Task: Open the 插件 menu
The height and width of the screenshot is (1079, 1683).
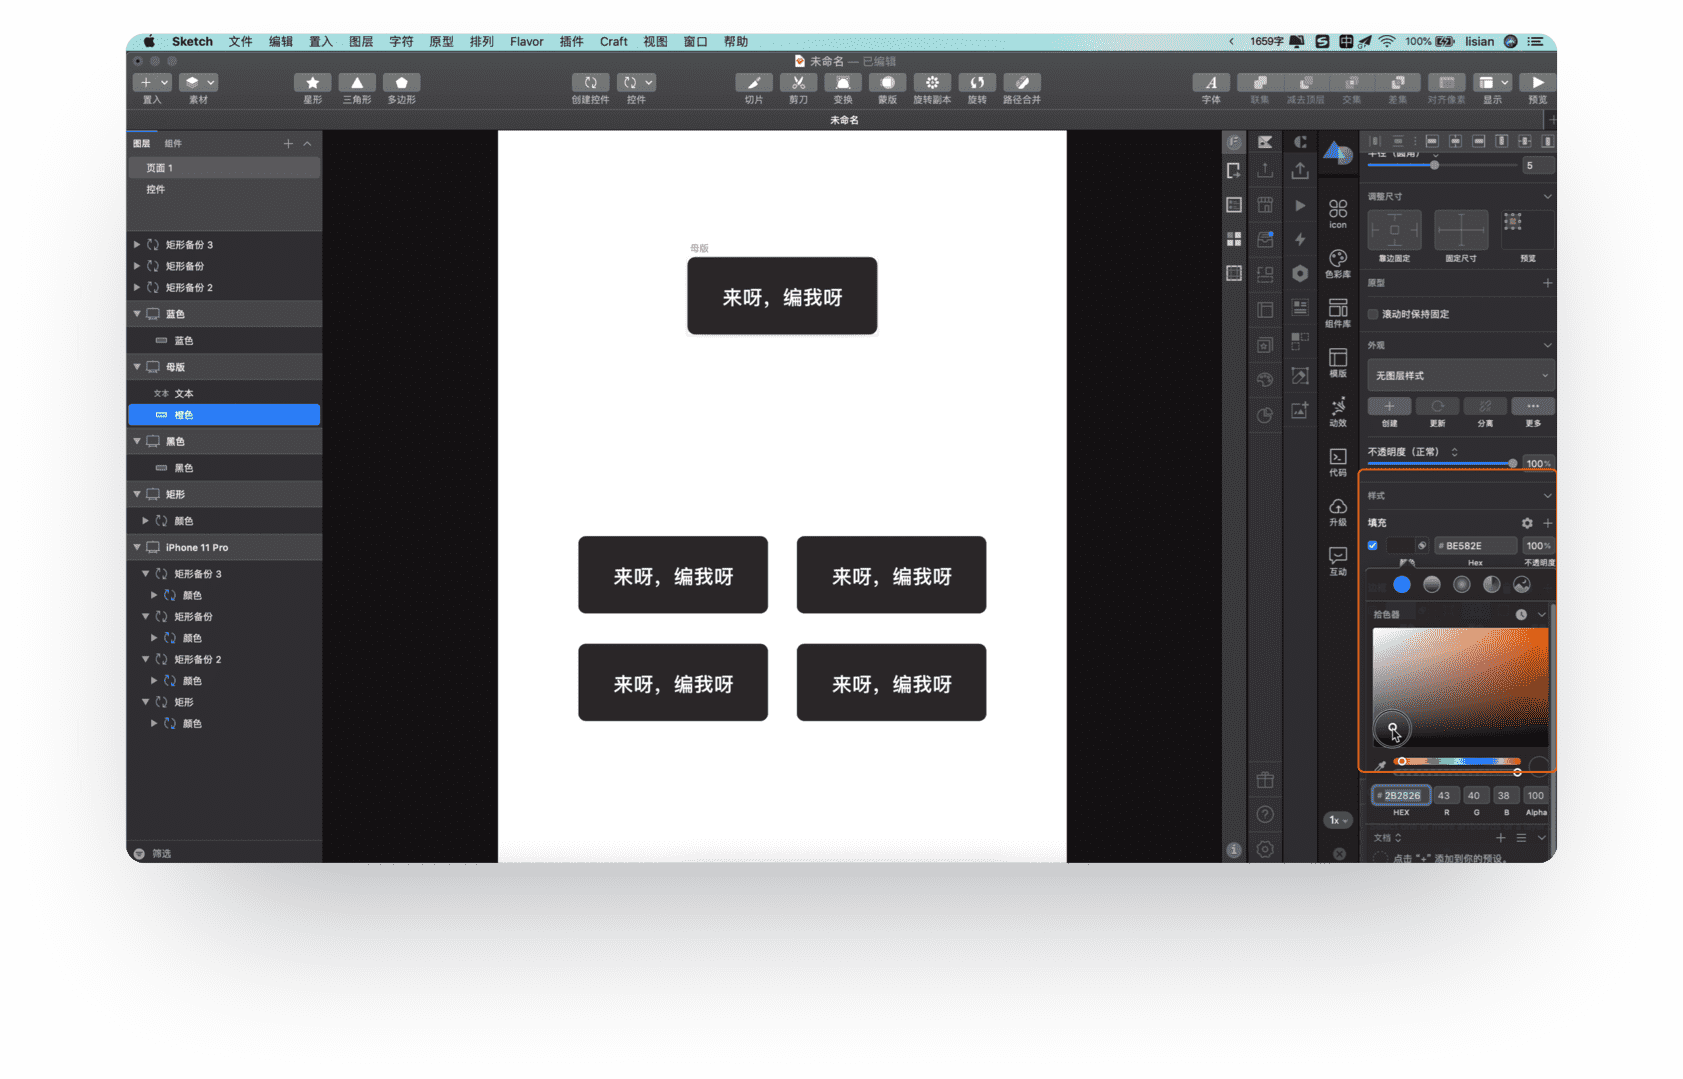Action: [x=571, y=42]
